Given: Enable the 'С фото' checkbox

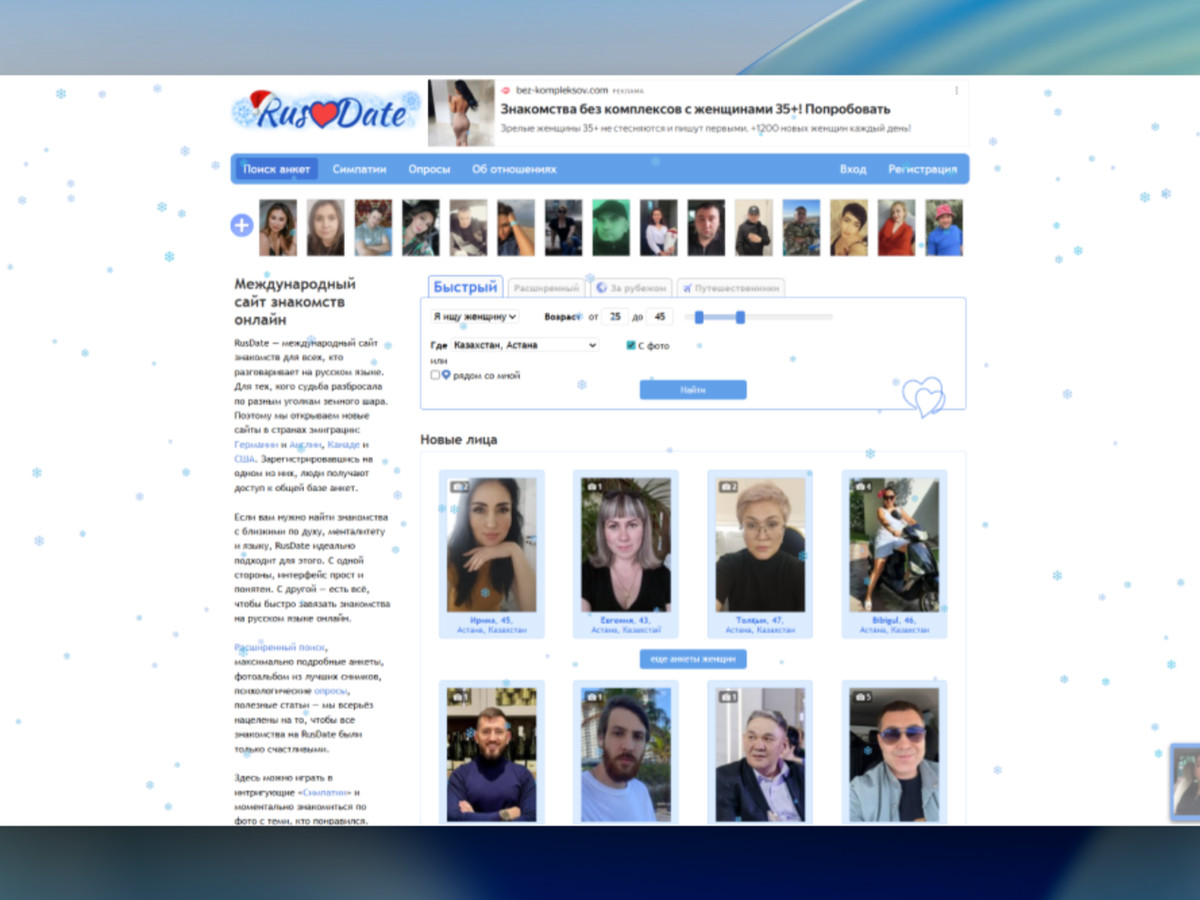Looking at the screenshot, I should point(631,345).
